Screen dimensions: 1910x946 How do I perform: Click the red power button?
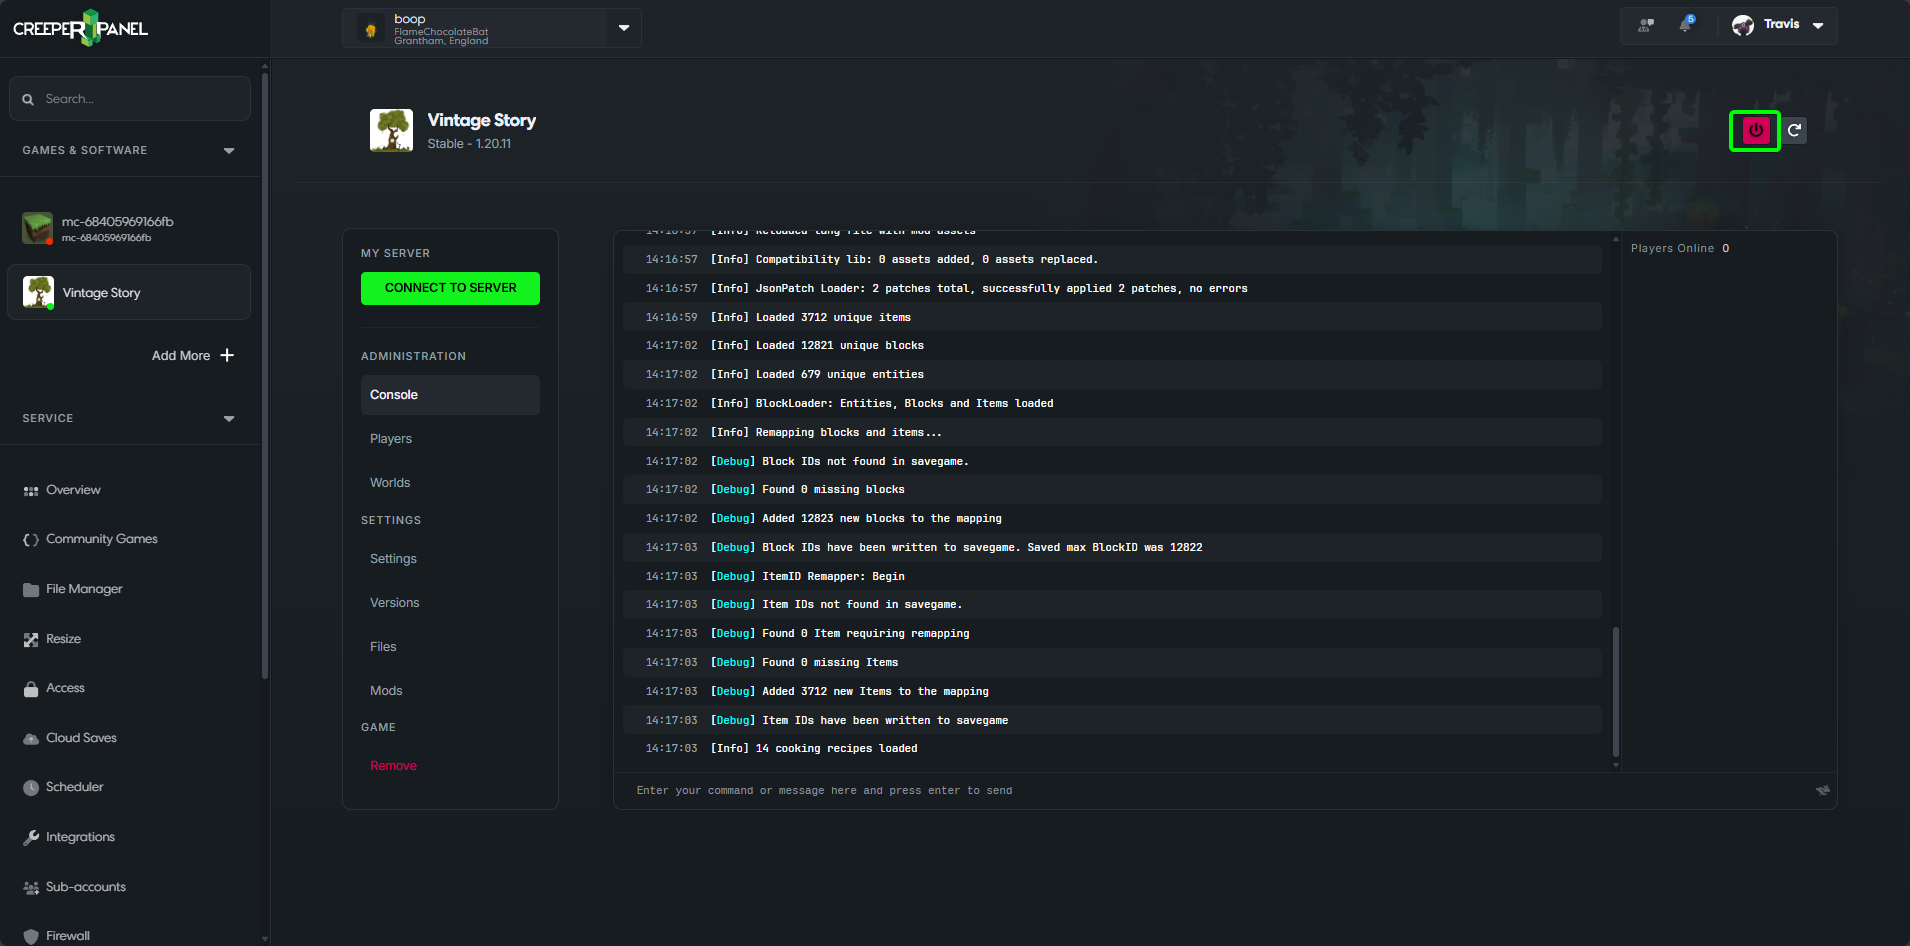tap(1755, 130)
